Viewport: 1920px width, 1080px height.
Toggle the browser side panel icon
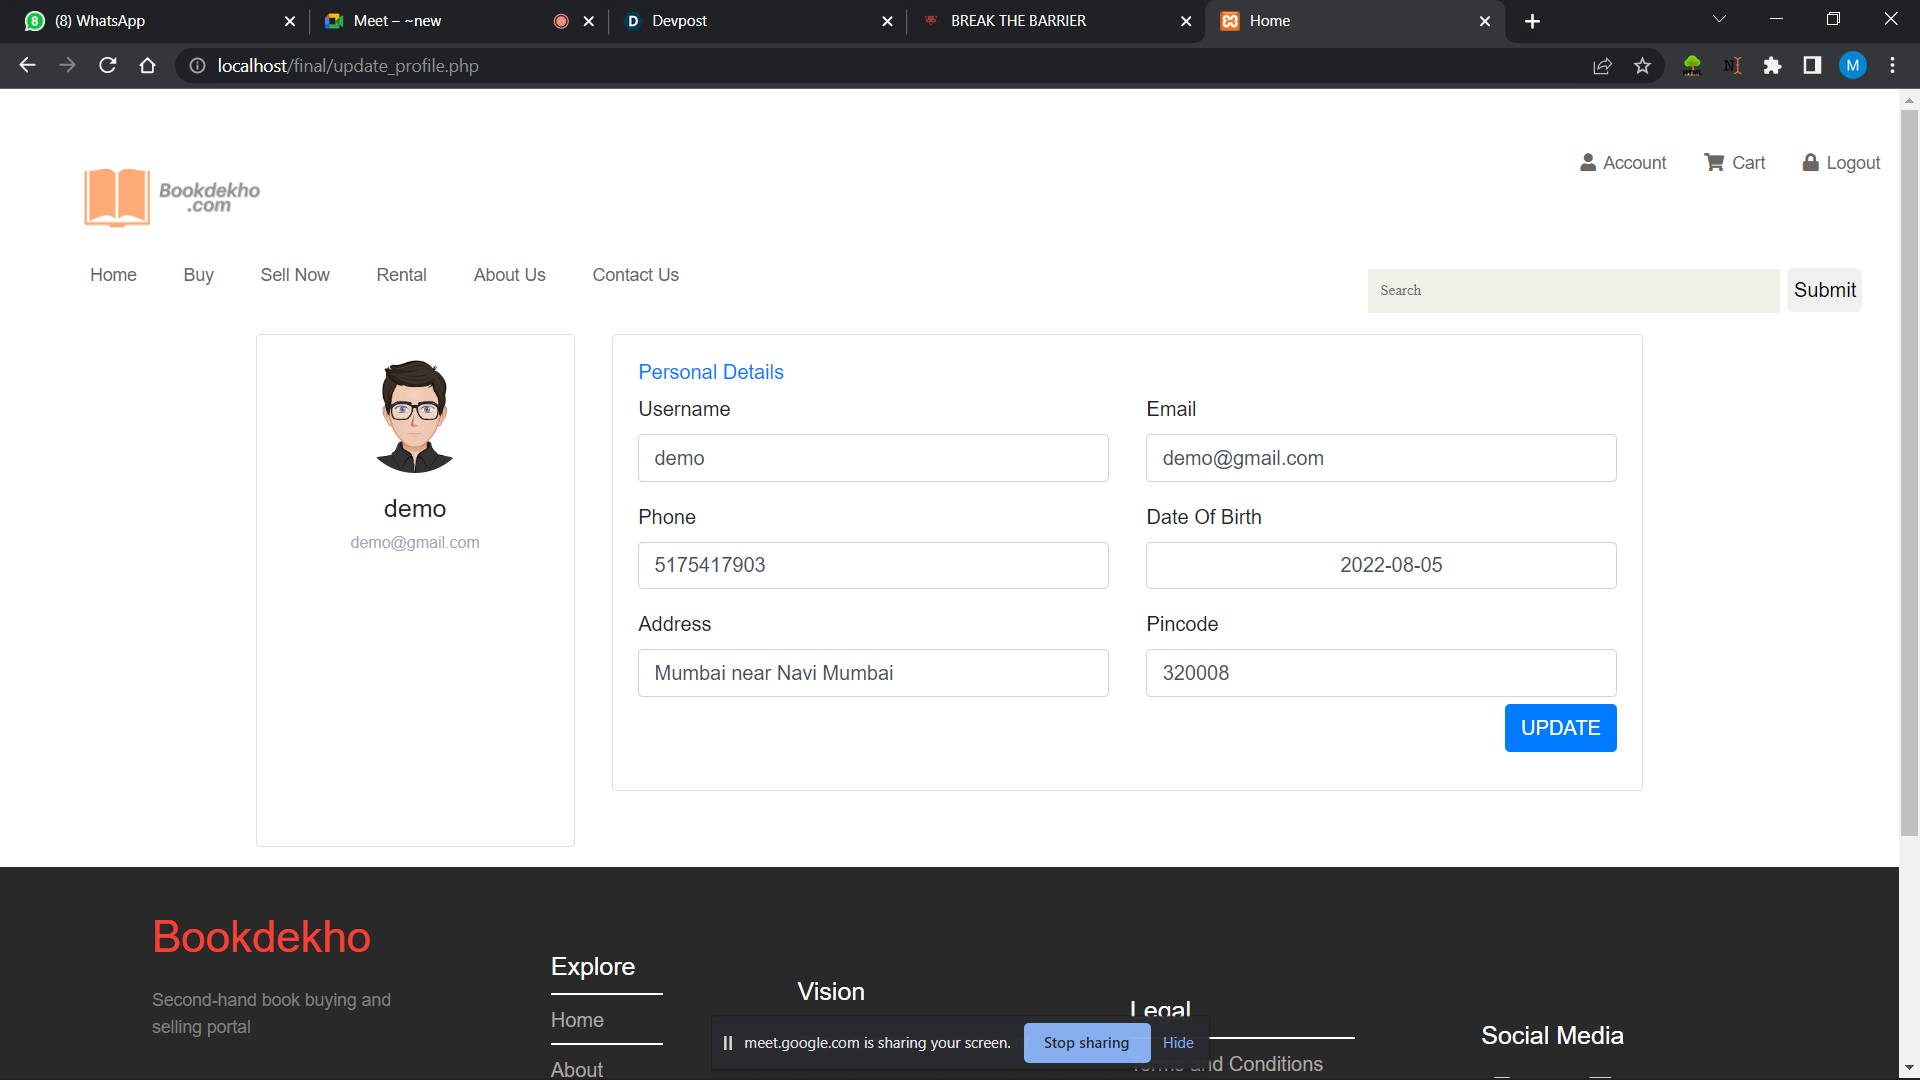[x=1812, y=66]
